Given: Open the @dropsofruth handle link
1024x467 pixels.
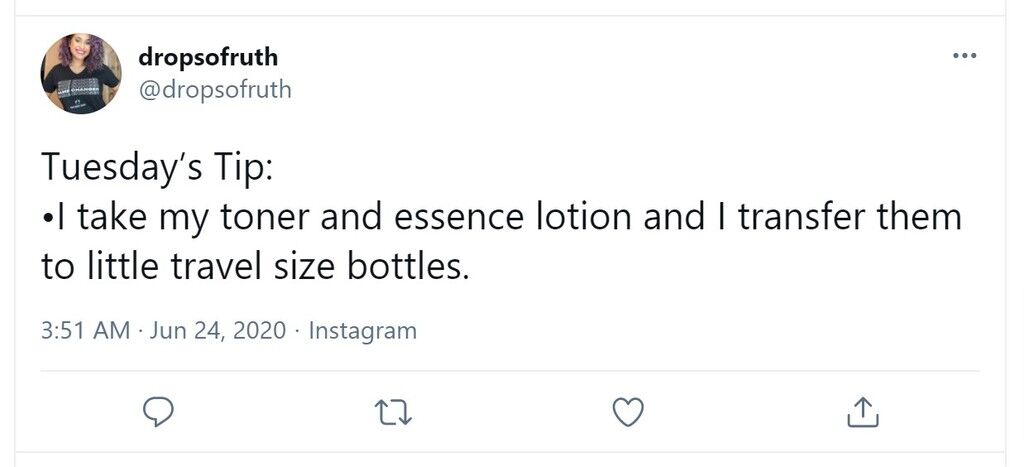Looking at the screenshot, I should coord(215,89).
